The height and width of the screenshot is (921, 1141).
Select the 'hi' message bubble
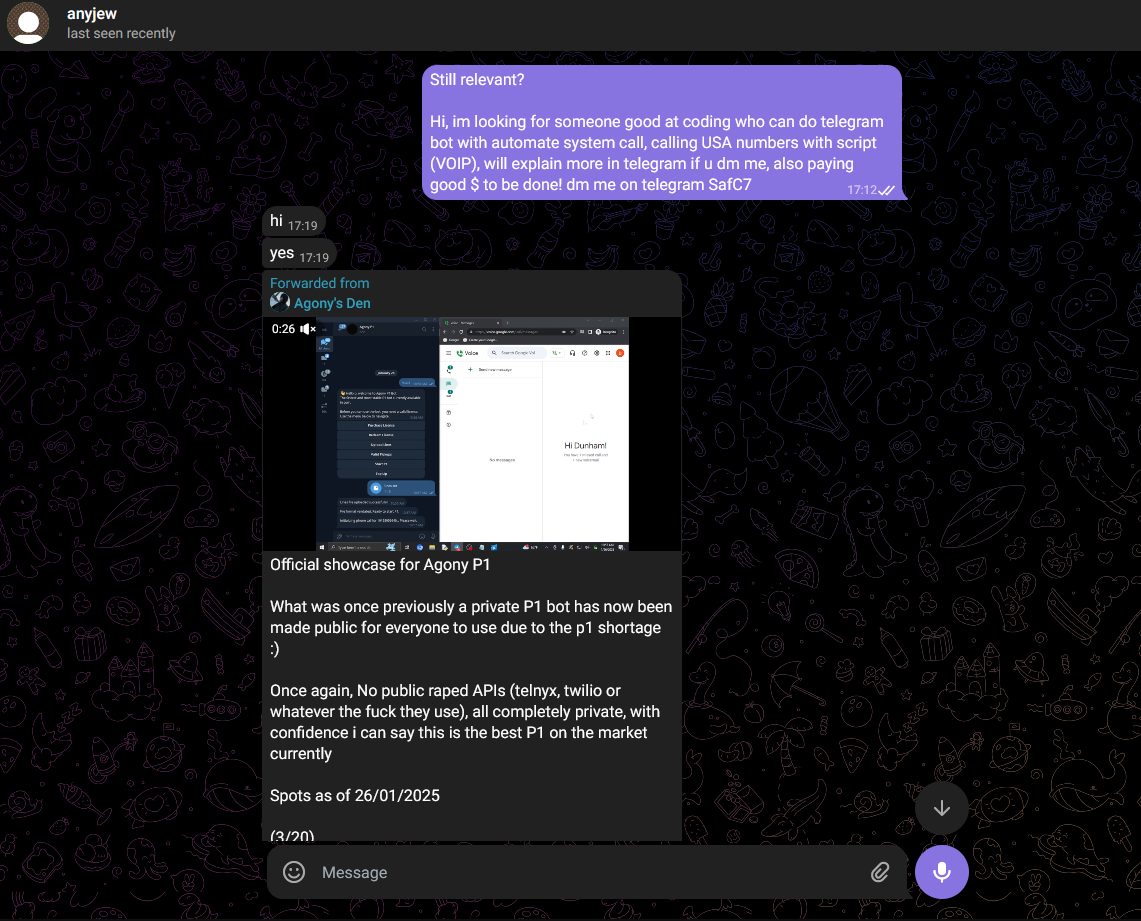pyautogui.click(x=294, y=222)
